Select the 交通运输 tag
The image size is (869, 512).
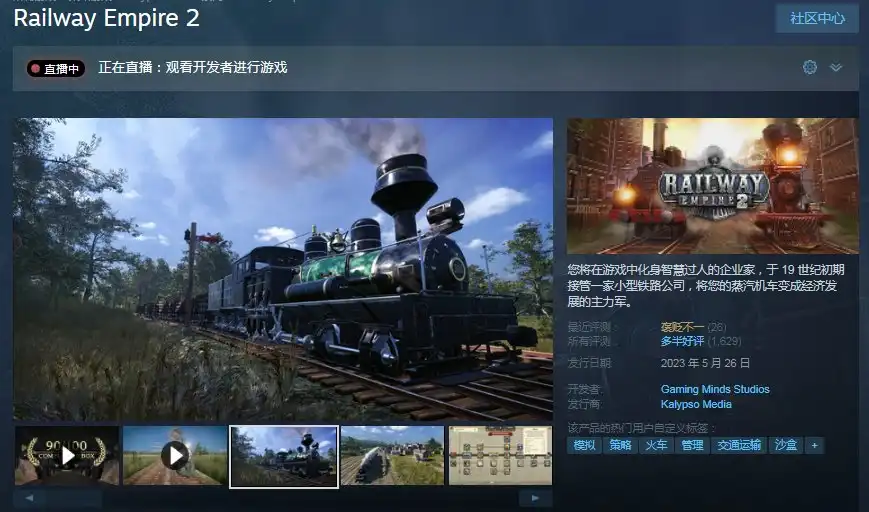click(x=739, y=445)
